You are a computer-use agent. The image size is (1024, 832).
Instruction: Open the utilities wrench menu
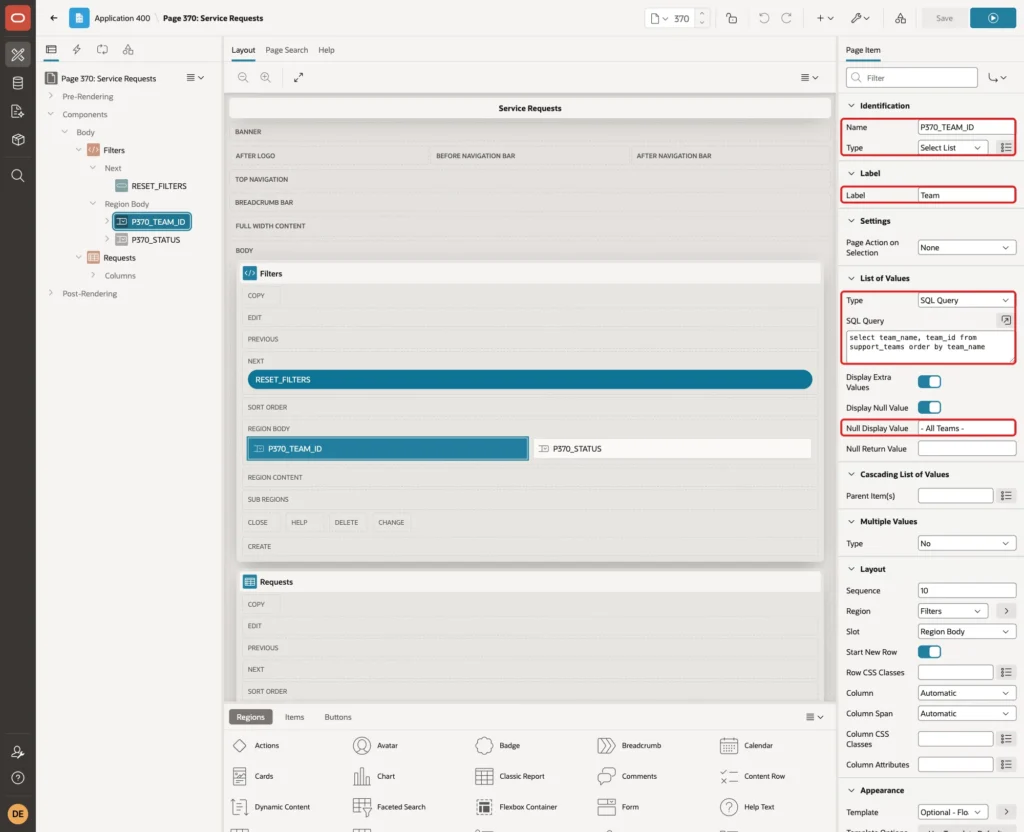pyautogui.click(x=860, y=18)
